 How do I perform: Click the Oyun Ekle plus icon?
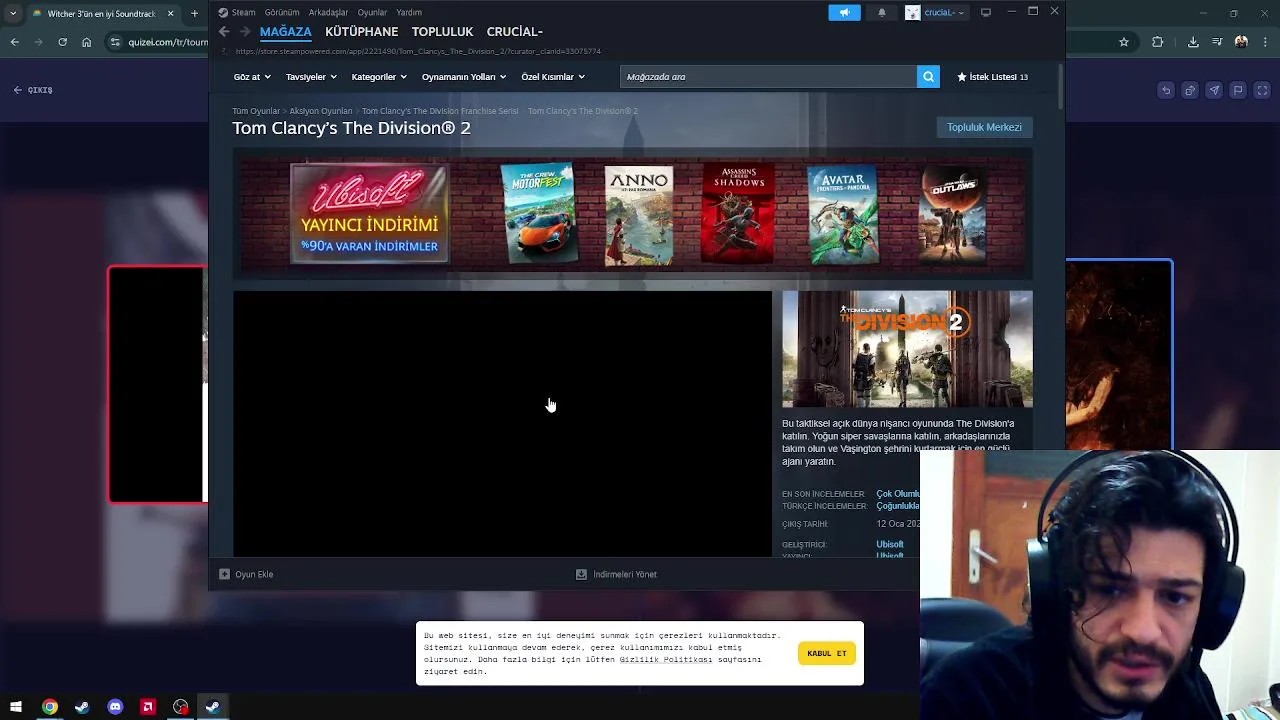tap(224, 574)
